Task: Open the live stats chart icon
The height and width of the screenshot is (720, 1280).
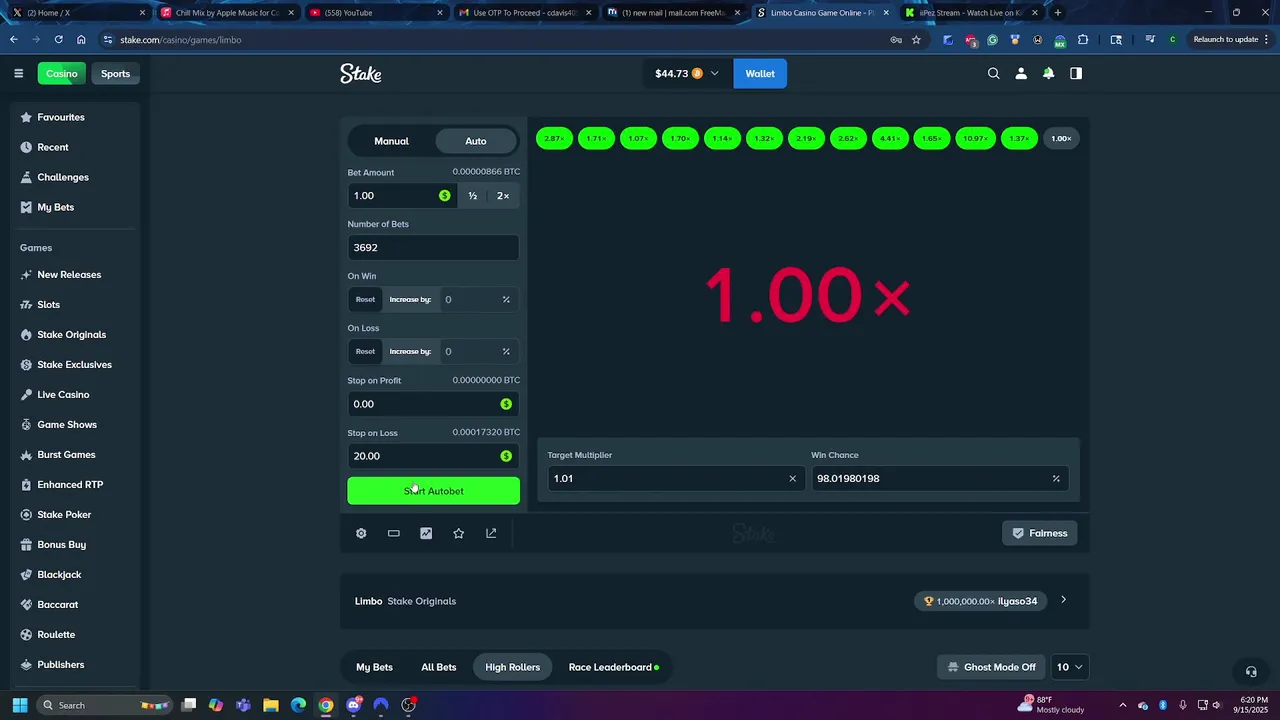Action: coord(426,533)
